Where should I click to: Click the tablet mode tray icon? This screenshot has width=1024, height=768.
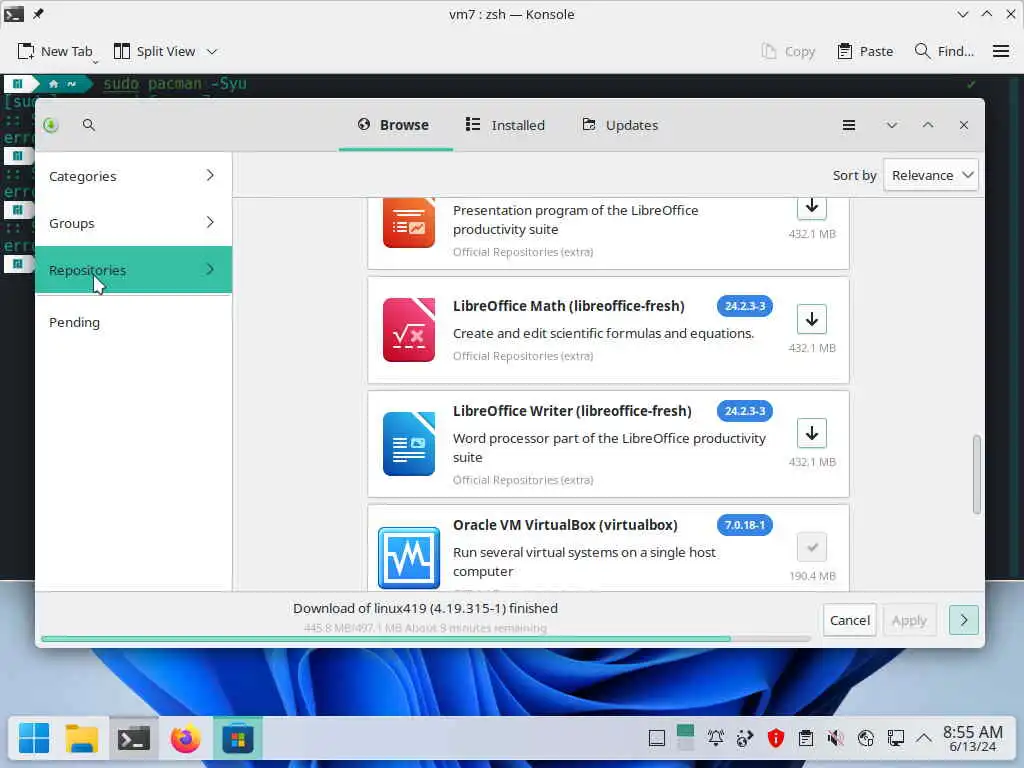coord(657,738)
